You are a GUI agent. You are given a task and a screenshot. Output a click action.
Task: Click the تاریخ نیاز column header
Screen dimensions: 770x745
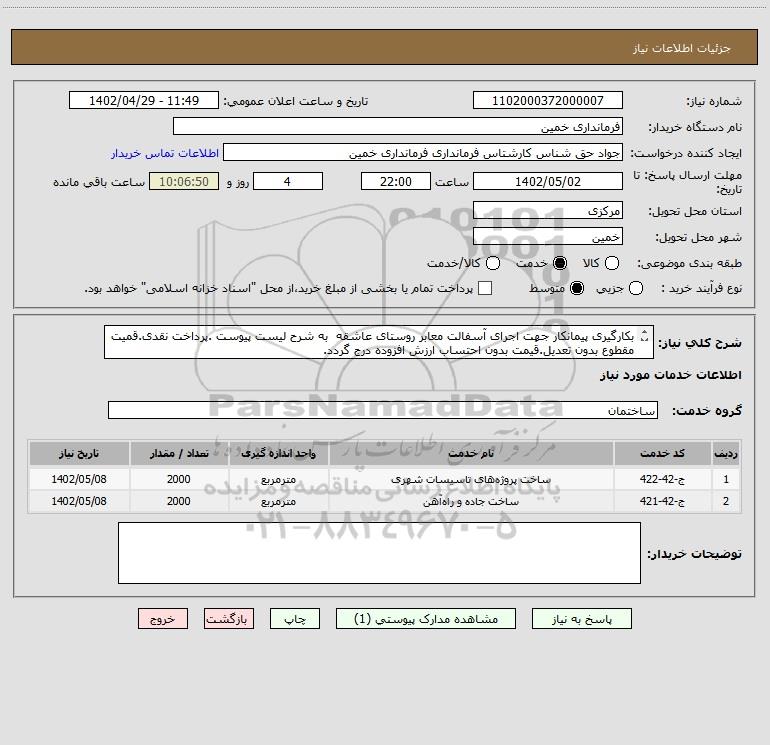pyautogui.click(x=79, y=453)
